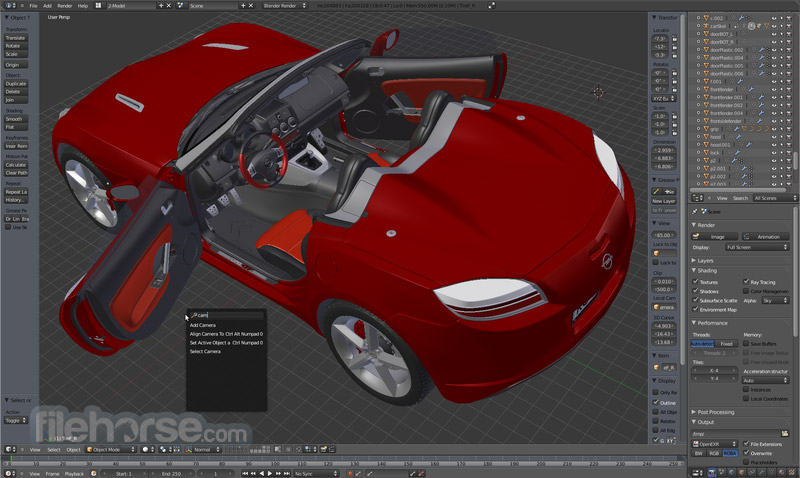The height and width of the screenshot is (478, 800).
Task: Enable the Save Buffers checkbox
Action: 745,343
